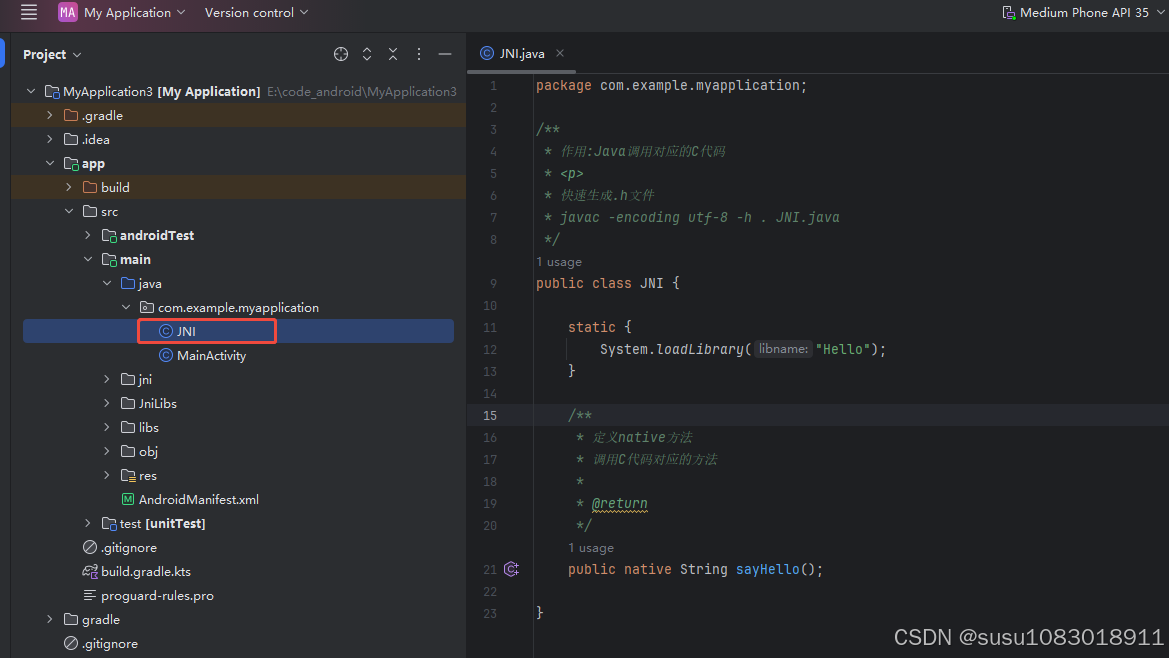Click expand-all arrows icon in Project toolbar

coord(367,53)
